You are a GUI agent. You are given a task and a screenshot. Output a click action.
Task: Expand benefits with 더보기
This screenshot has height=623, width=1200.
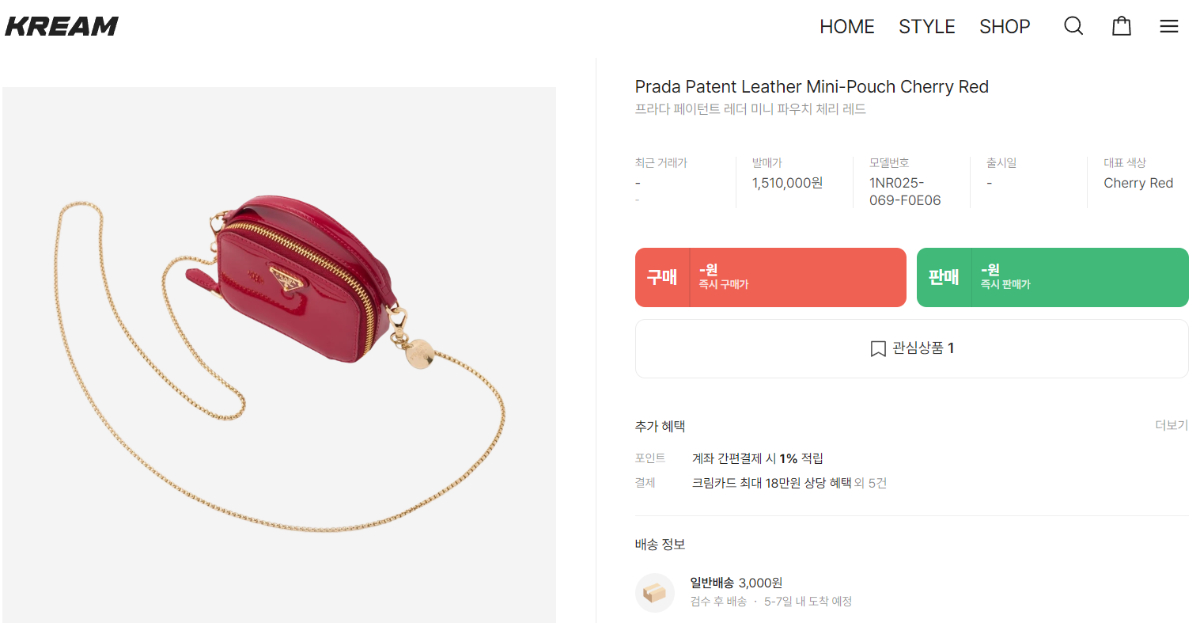coord(1172,425)
